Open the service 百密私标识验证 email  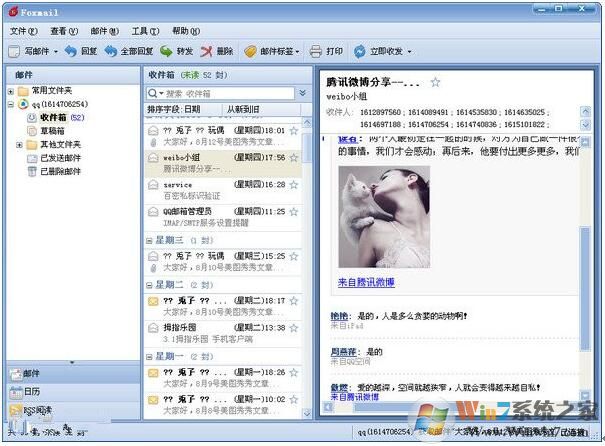223,191
